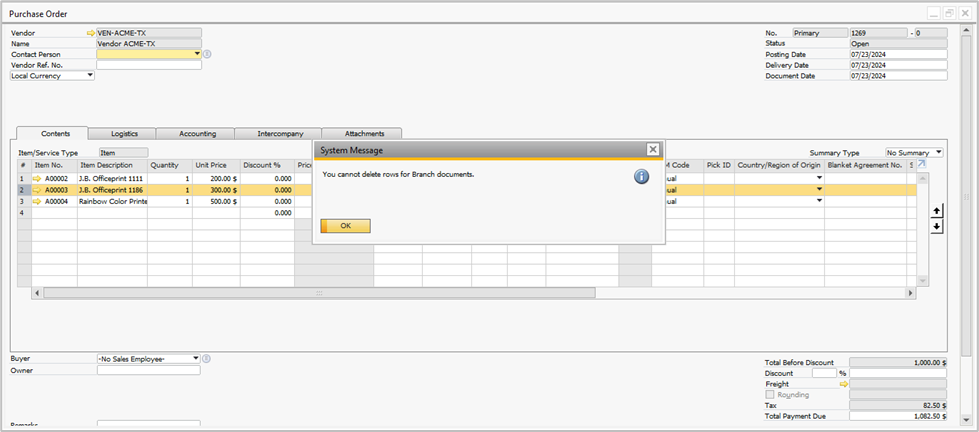979x432 pixels.
Task: Open the Local Currency dropdown
Action: point(90,75)
